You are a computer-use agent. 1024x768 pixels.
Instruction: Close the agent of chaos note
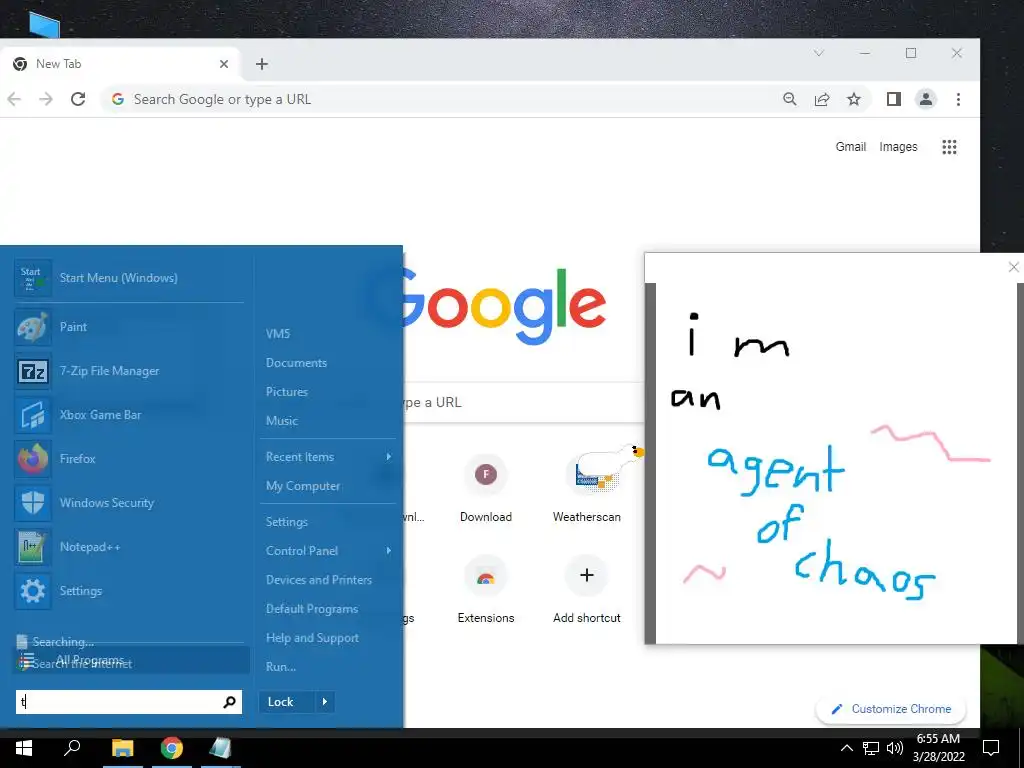(x=1014, y=267)
